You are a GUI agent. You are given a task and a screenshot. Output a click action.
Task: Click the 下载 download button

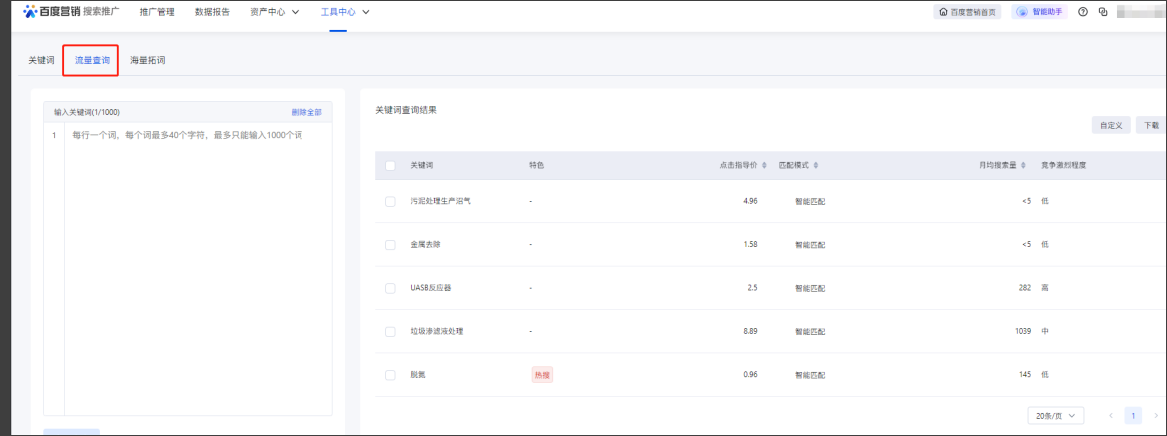point(1150,125)
